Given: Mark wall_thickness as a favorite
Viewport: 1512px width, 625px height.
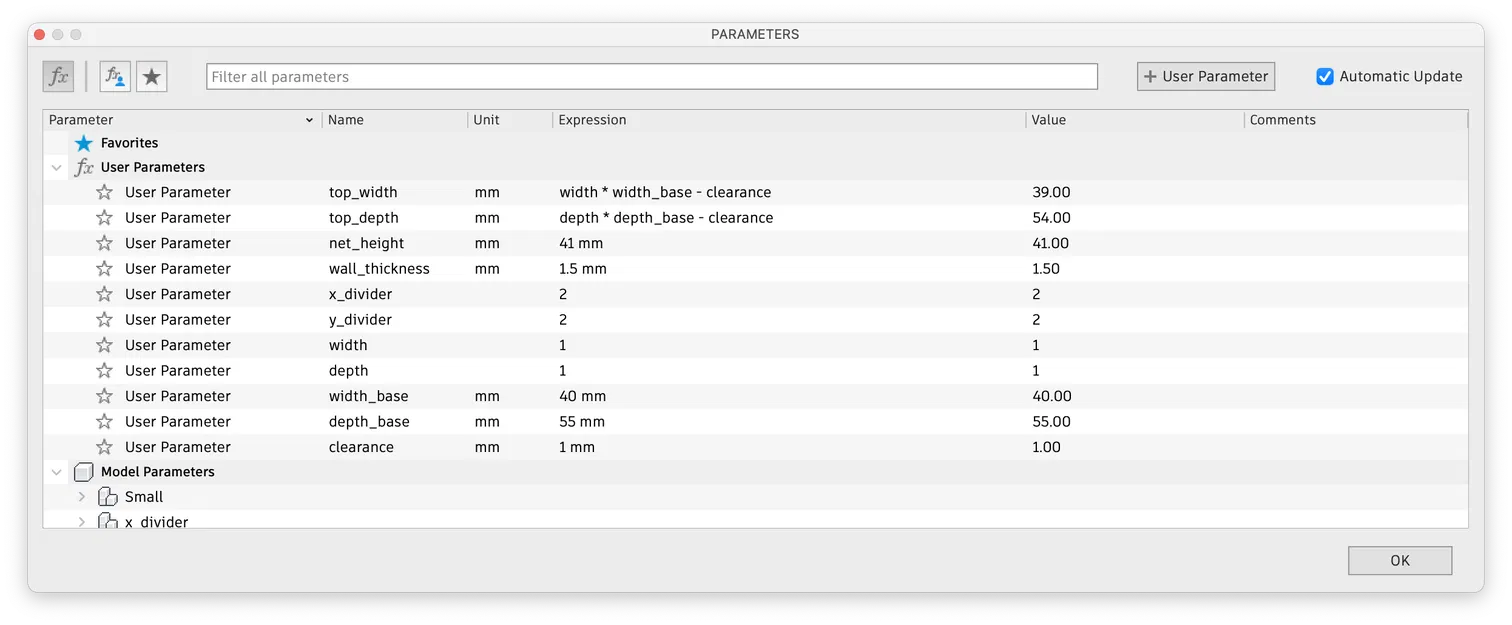Looking at the screenshot, I should (104, 269).
